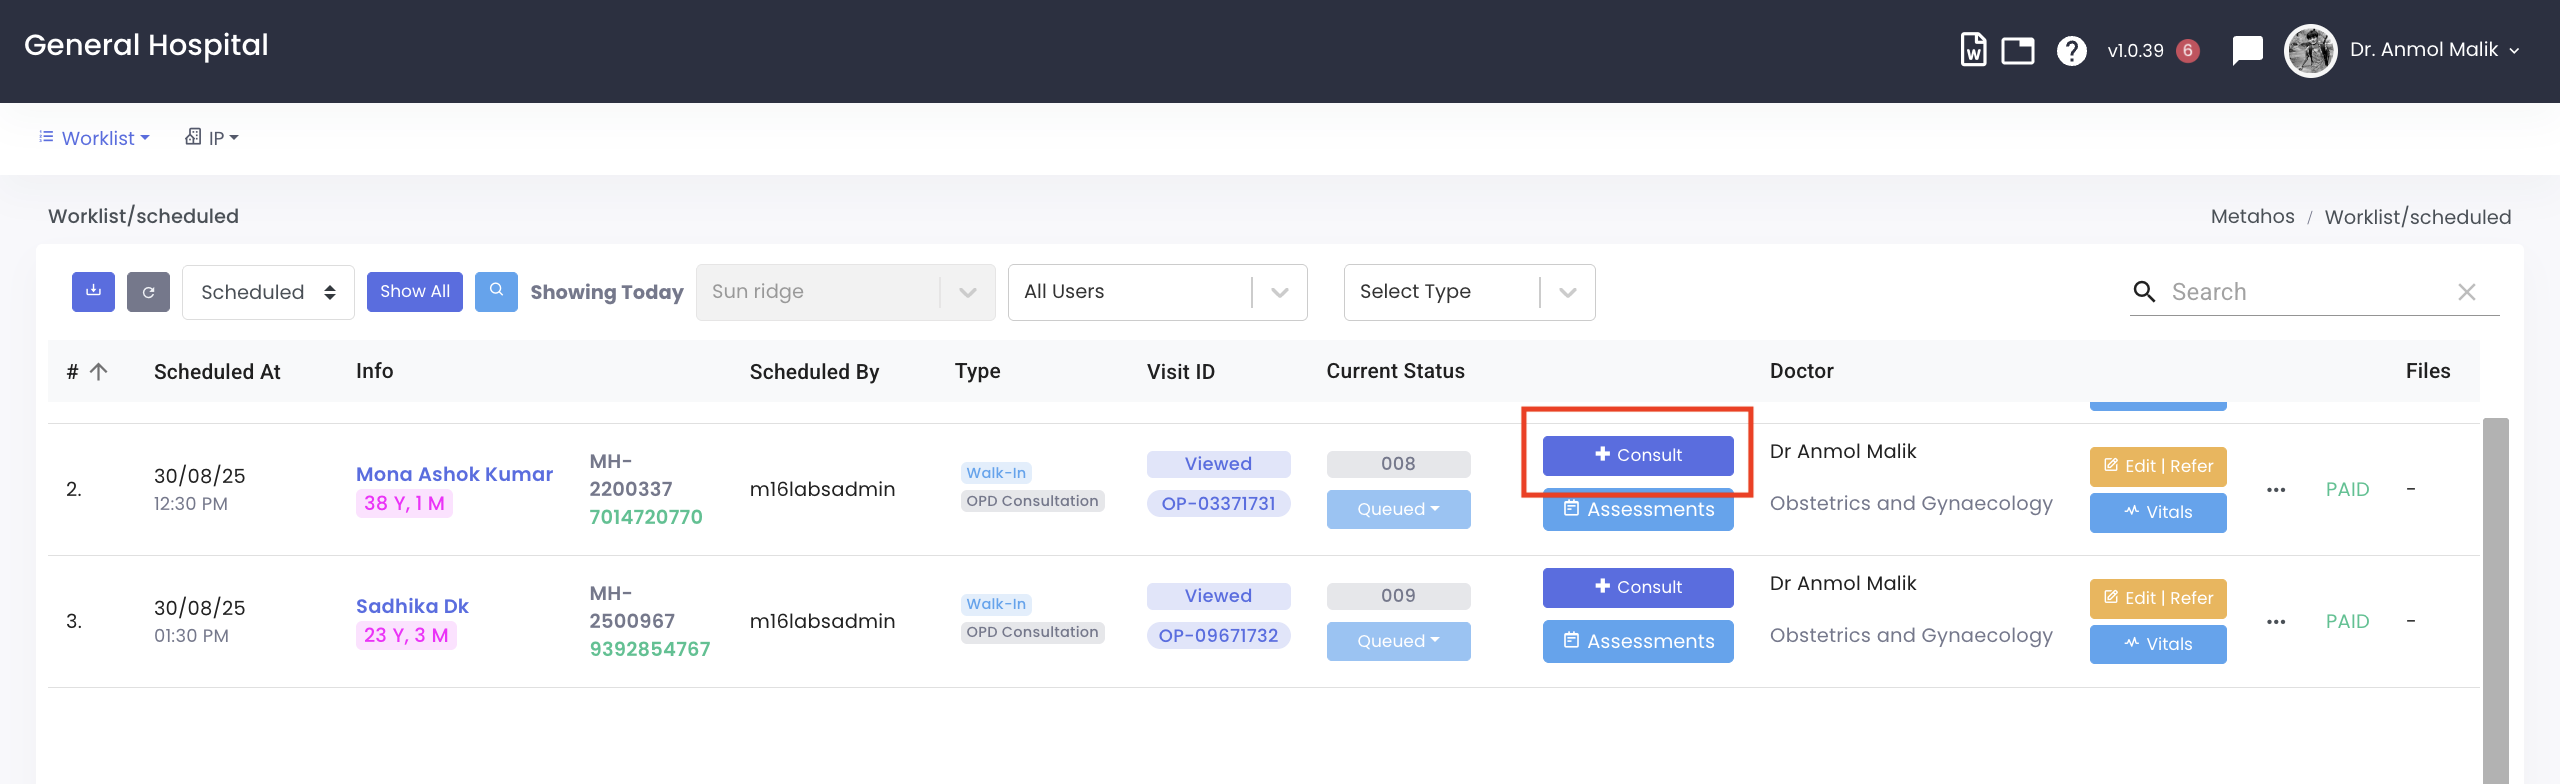Click the download worklist icon button
This screenshot has width=2560, height=784.
[x=93, y=292]
